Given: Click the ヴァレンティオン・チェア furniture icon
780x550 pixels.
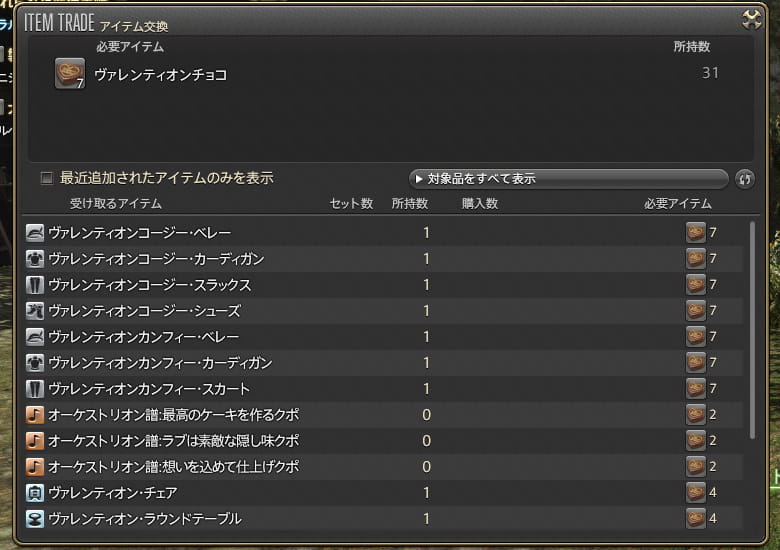Looking at the screenshot, I should 35,493.
